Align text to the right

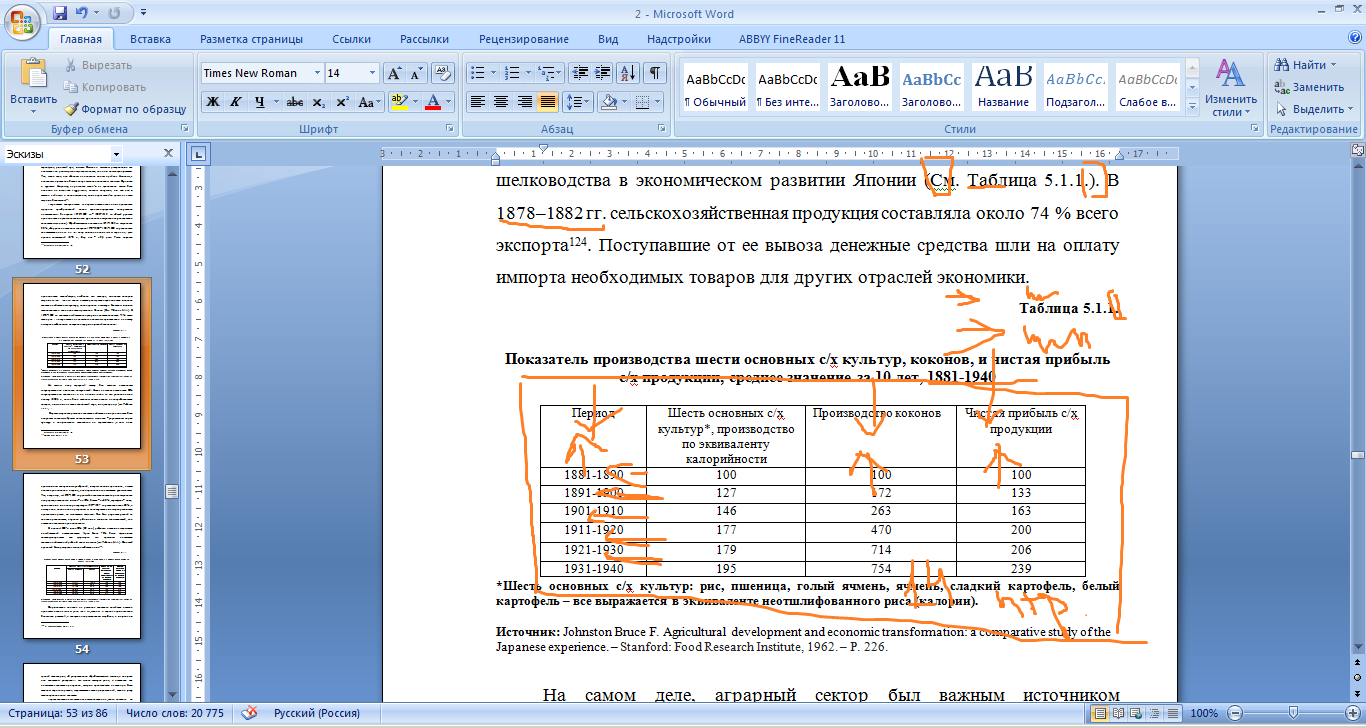(524, 102)
